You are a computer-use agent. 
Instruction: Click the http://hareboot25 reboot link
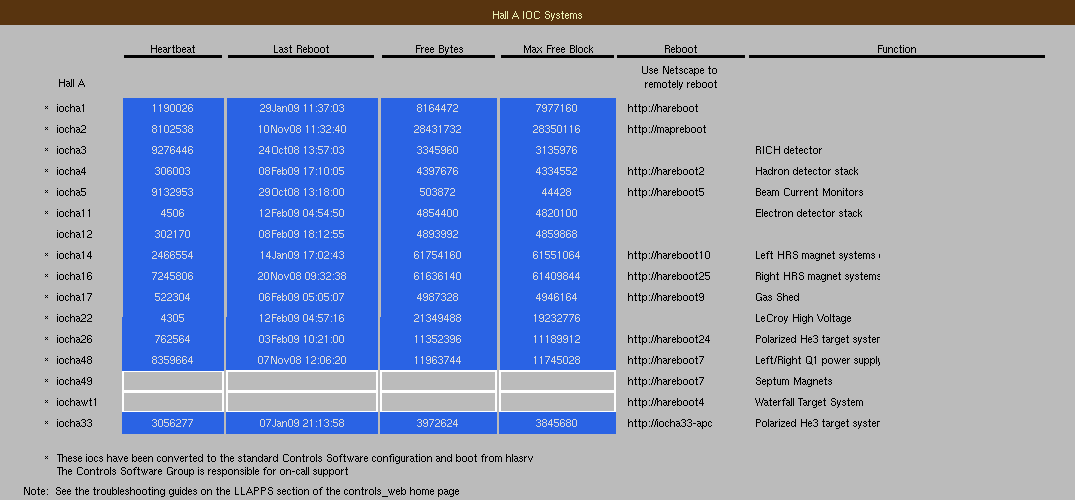(668, 276)
